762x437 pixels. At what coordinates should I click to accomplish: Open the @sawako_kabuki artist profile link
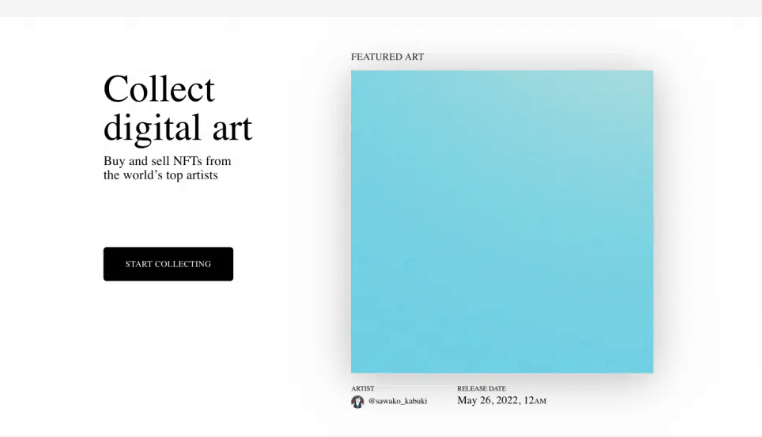[398, 401]
